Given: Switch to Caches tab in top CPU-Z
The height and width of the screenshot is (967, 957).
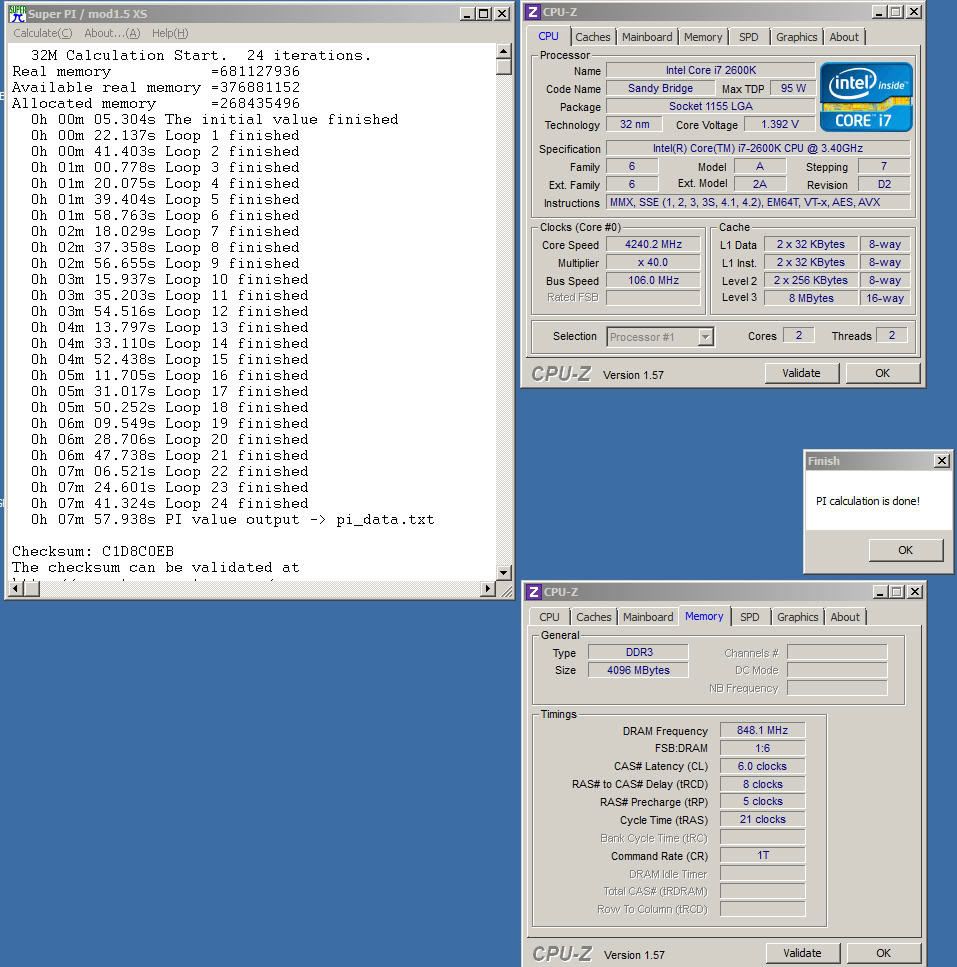Looking at the screenshot, I should [x=592, y=37].
